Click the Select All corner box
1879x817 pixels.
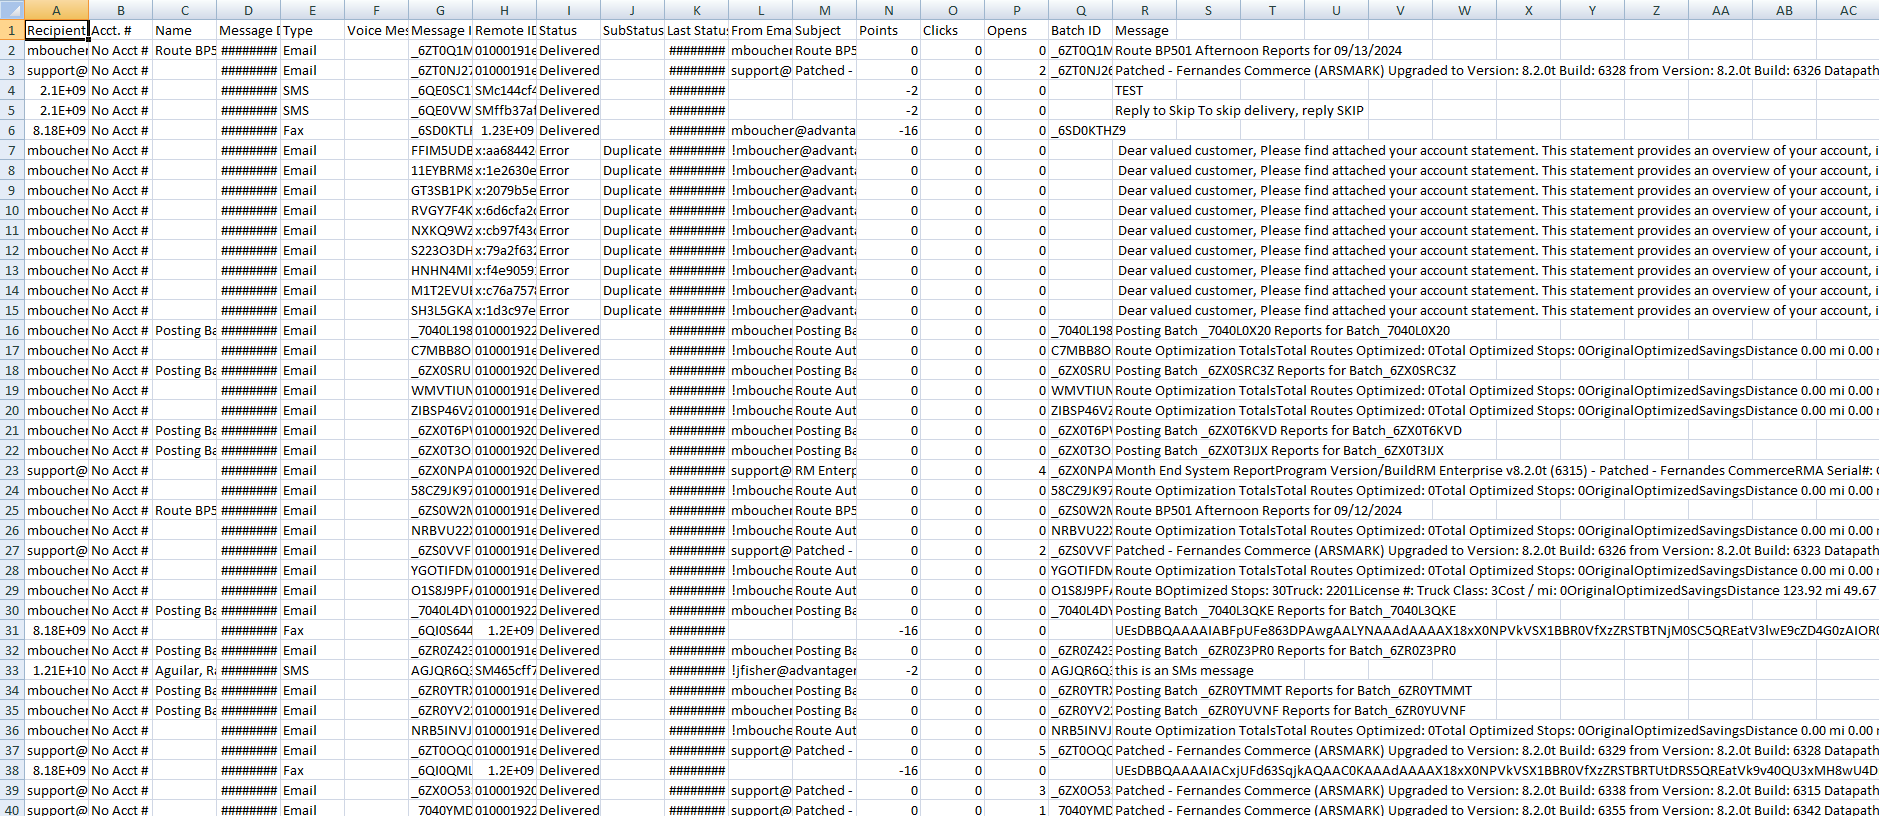(x=12, y=10)
